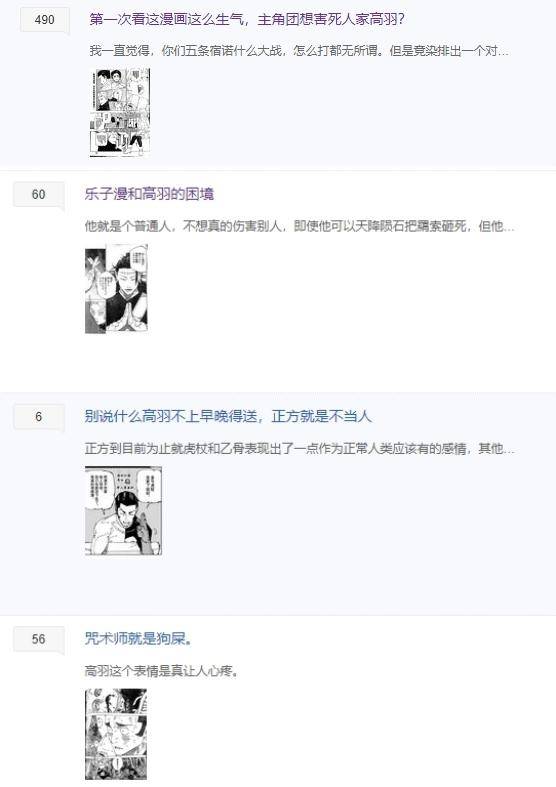Click preview text starting 正方到目前为止就虎杖
Viewport: 556px width, 787px height.
coord(300,448)
